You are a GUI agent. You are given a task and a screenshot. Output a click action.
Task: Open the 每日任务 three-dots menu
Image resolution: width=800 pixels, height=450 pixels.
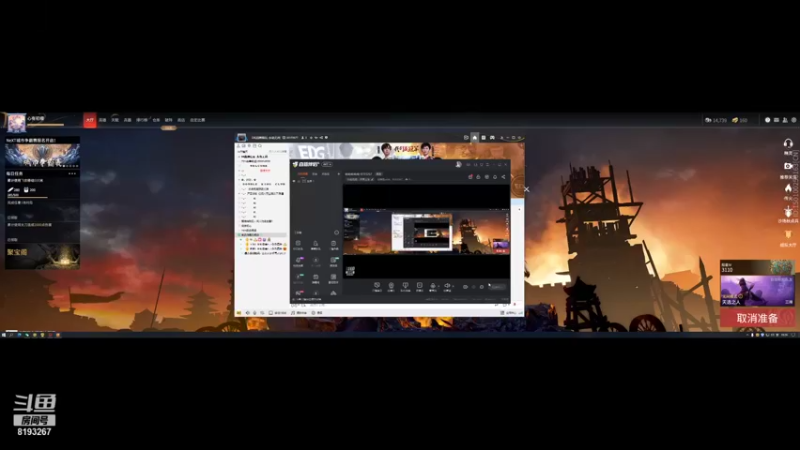coord(72,173)
